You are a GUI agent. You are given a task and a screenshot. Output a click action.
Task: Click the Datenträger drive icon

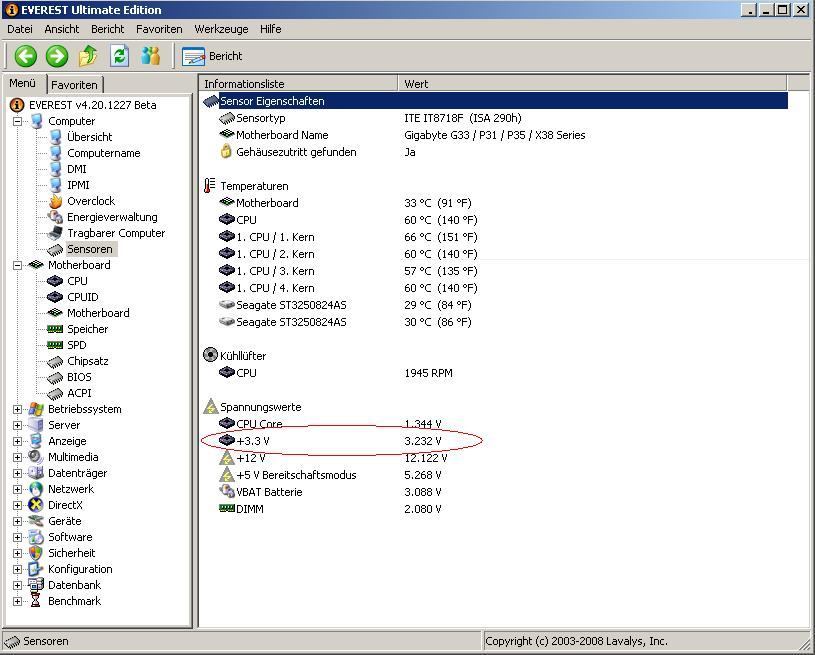click(x=36, y=473)
